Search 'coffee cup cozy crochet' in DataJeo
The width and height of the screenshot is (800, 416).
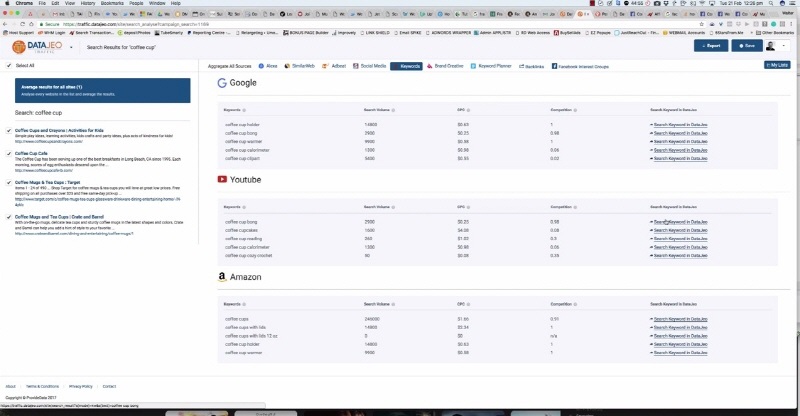[x=681, y=256]
